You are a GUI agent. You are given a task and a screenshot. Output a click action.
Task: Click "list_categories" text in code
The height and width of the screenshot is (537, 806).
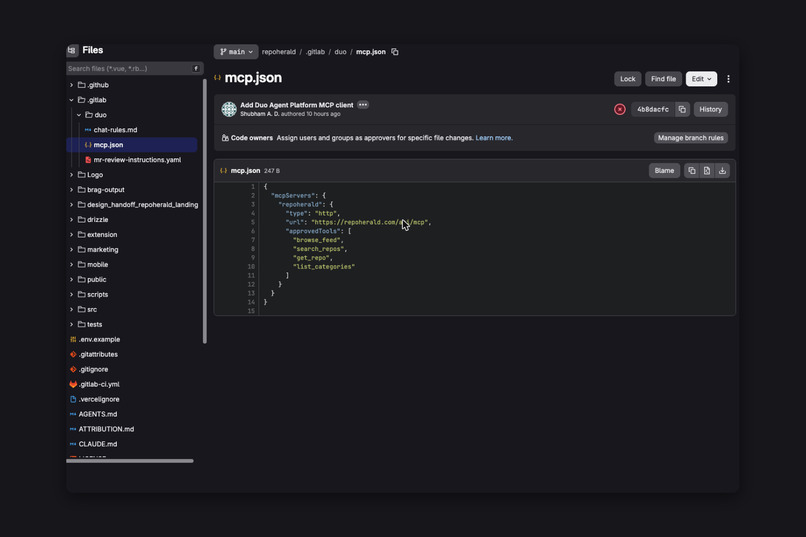click(323, 267)
